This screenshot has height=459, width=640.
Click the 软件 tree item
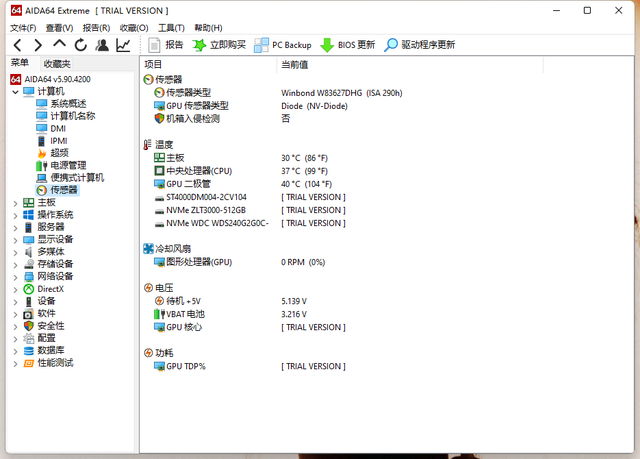[40, 313]
